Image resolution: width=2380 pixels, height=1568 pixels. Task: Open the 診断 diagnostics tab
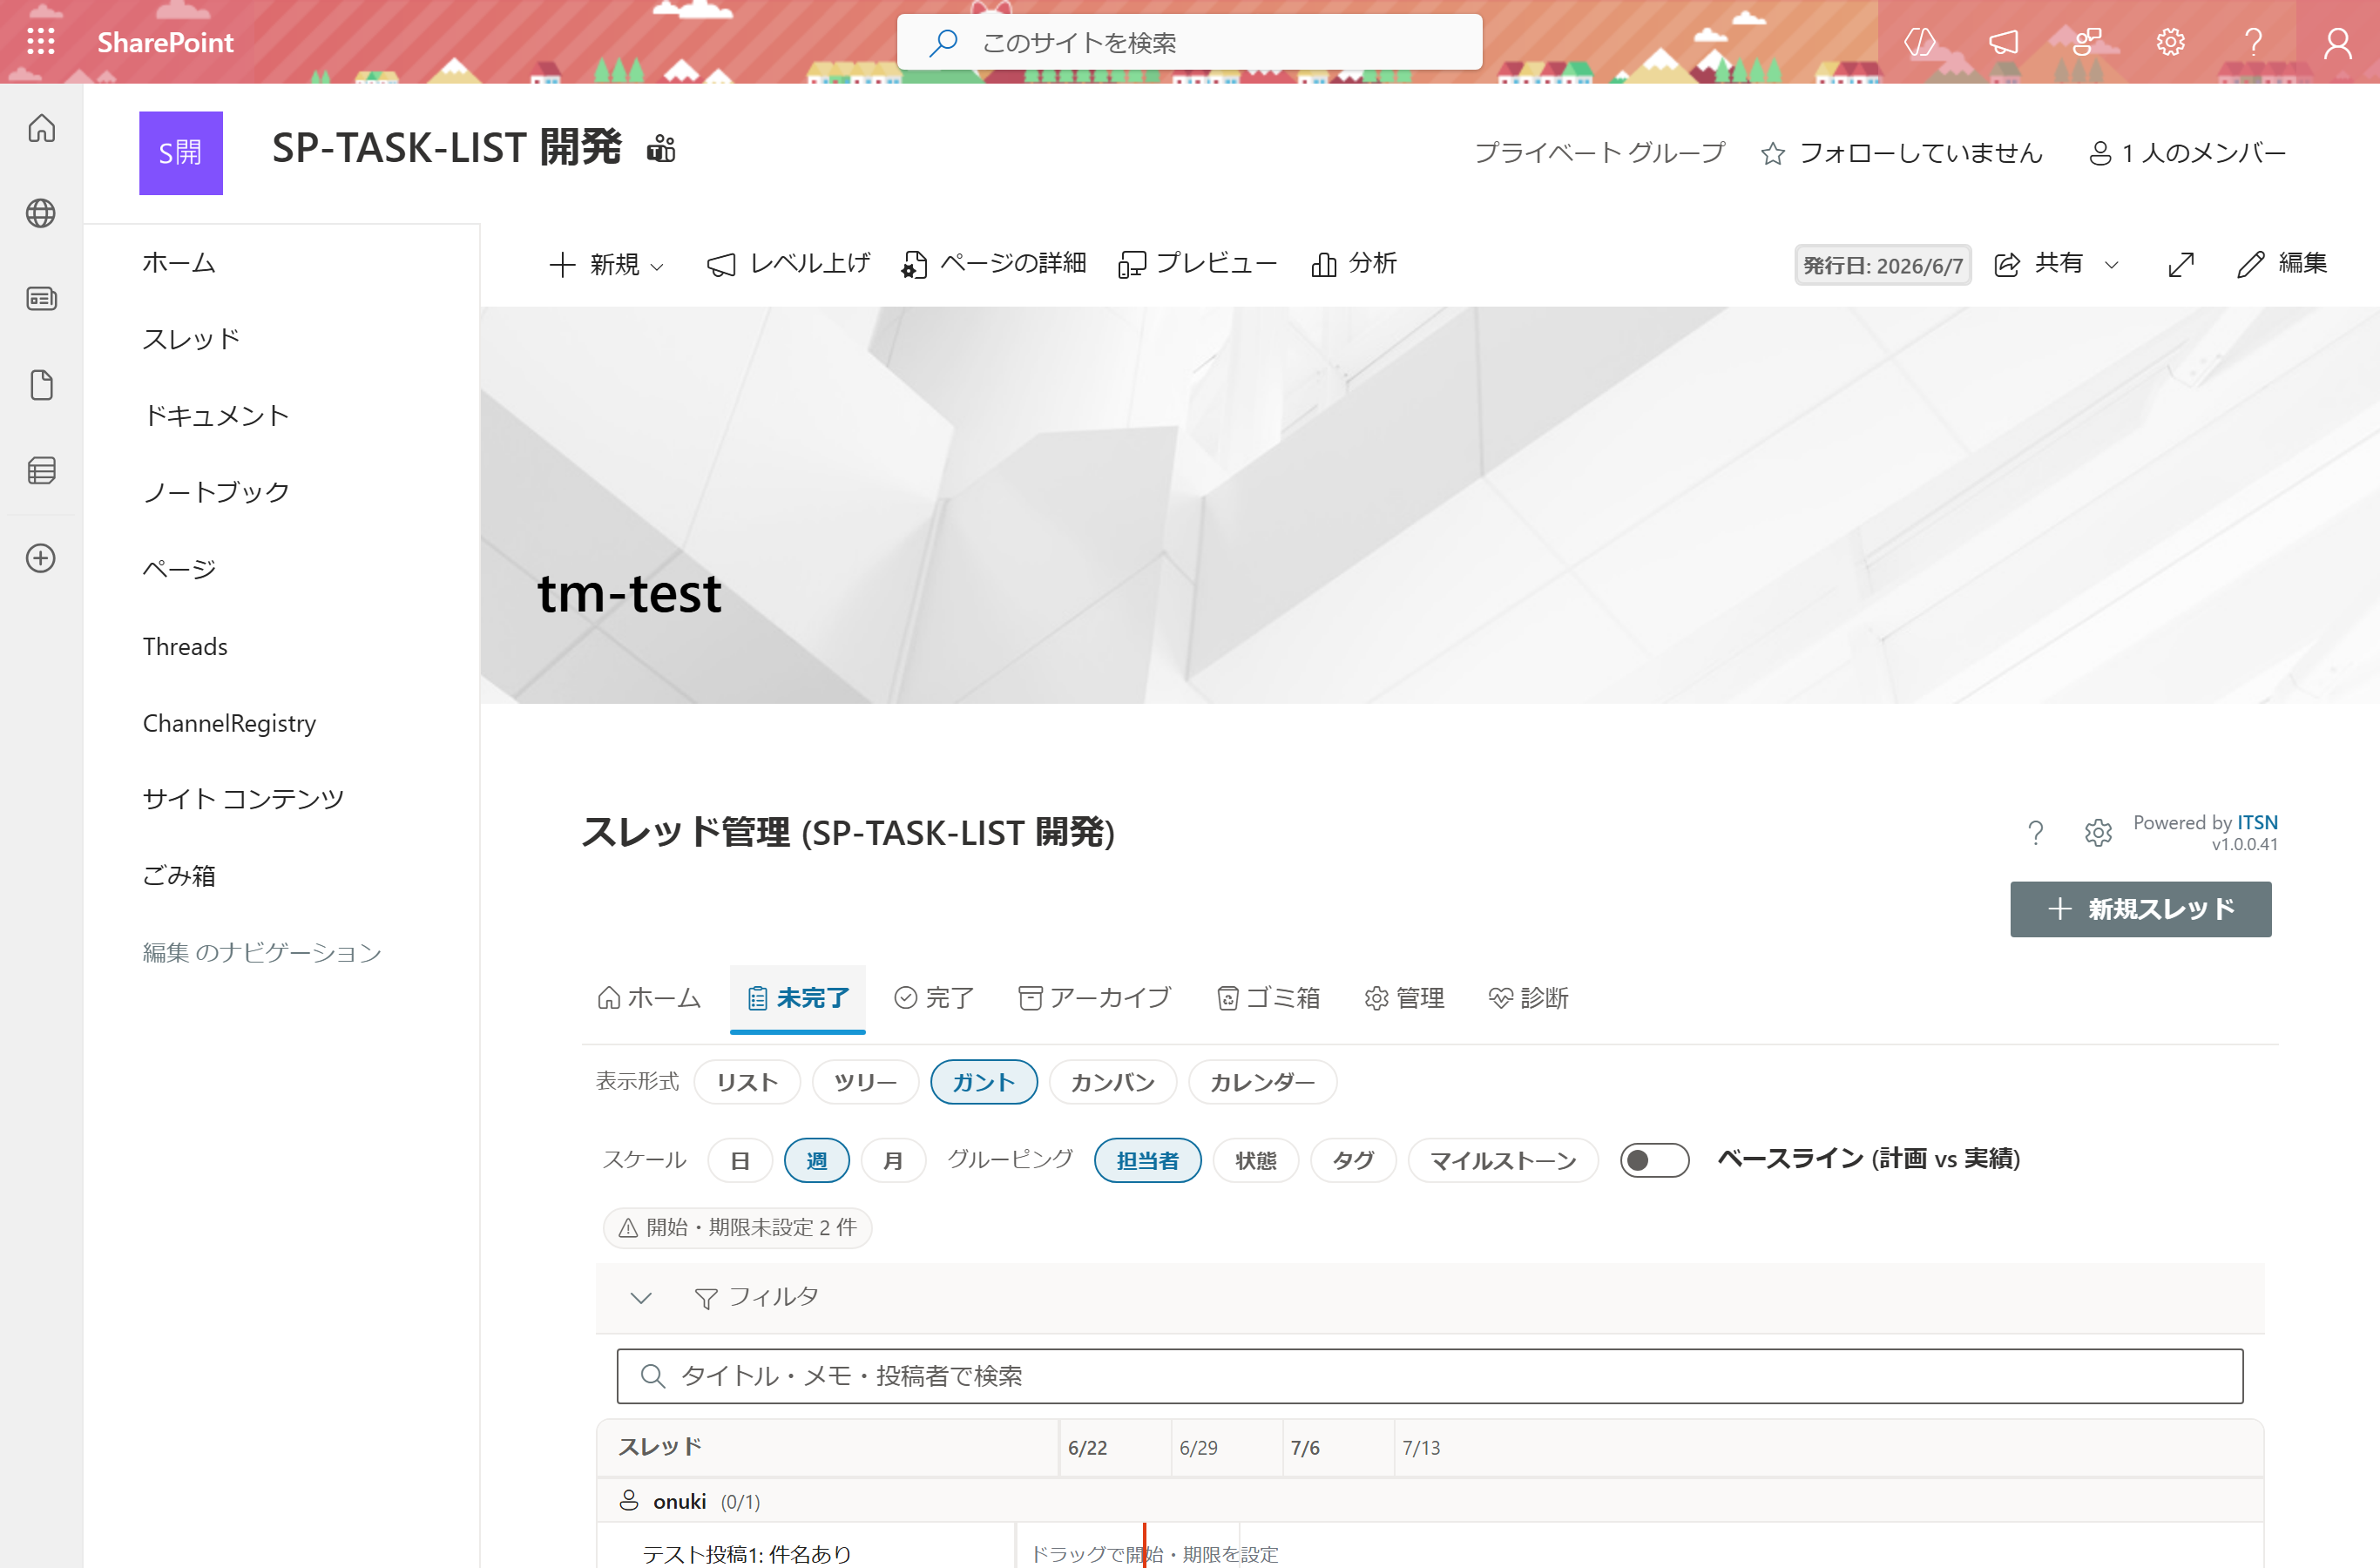[x=1528, y=998]
